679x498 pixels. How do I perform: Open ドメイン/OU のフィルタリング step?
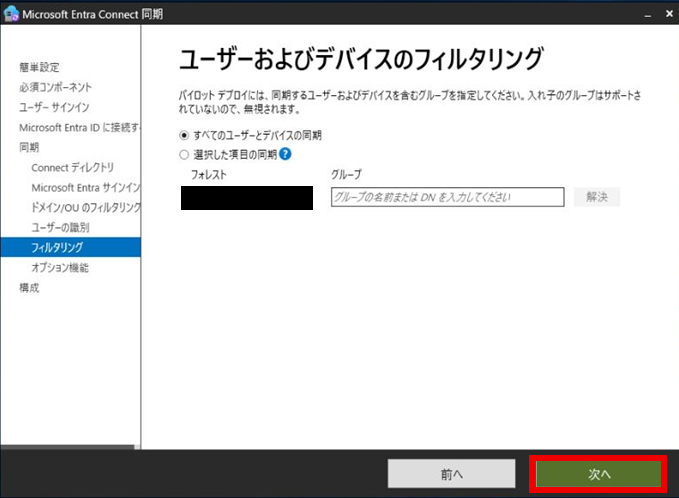(x=85, y=207)
